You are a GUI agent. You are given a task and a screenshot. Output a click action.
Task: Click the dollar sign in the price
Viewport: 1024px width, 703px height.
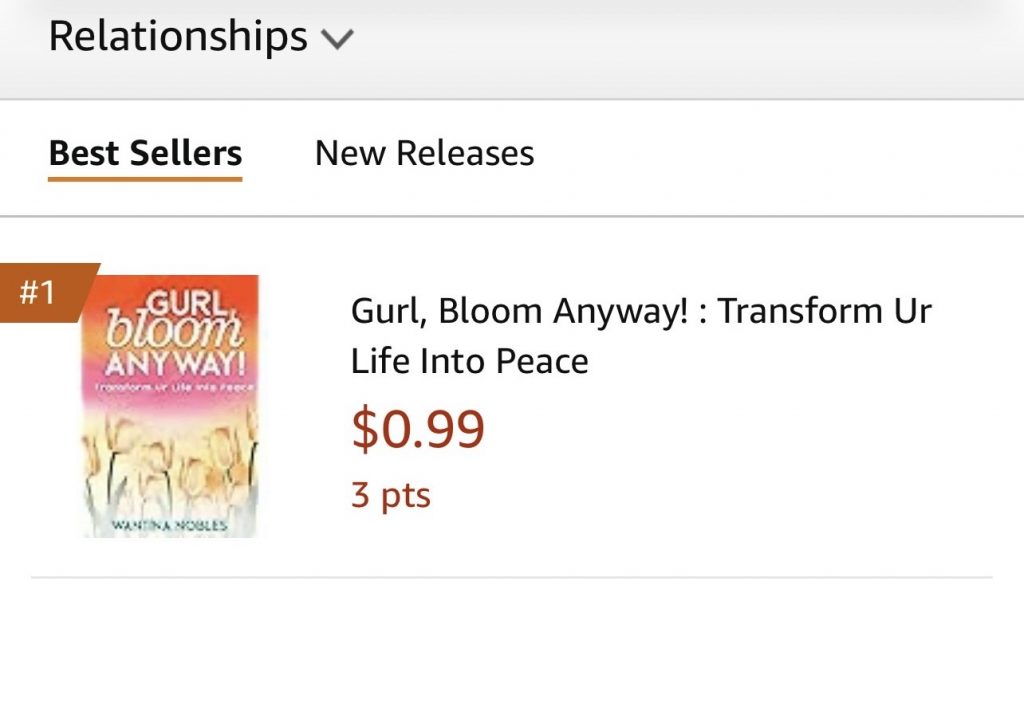click(363, 430)
